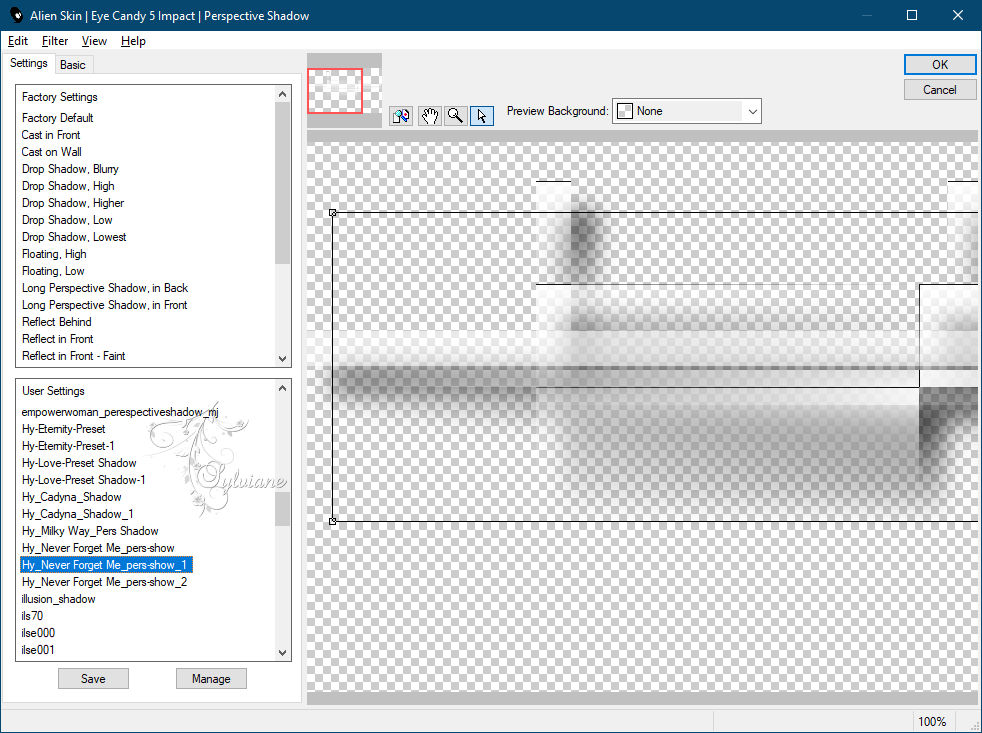Click the User Settings scrollbar thumb
This screenshot has height=733, width=982.
click(x=282, y=509)
